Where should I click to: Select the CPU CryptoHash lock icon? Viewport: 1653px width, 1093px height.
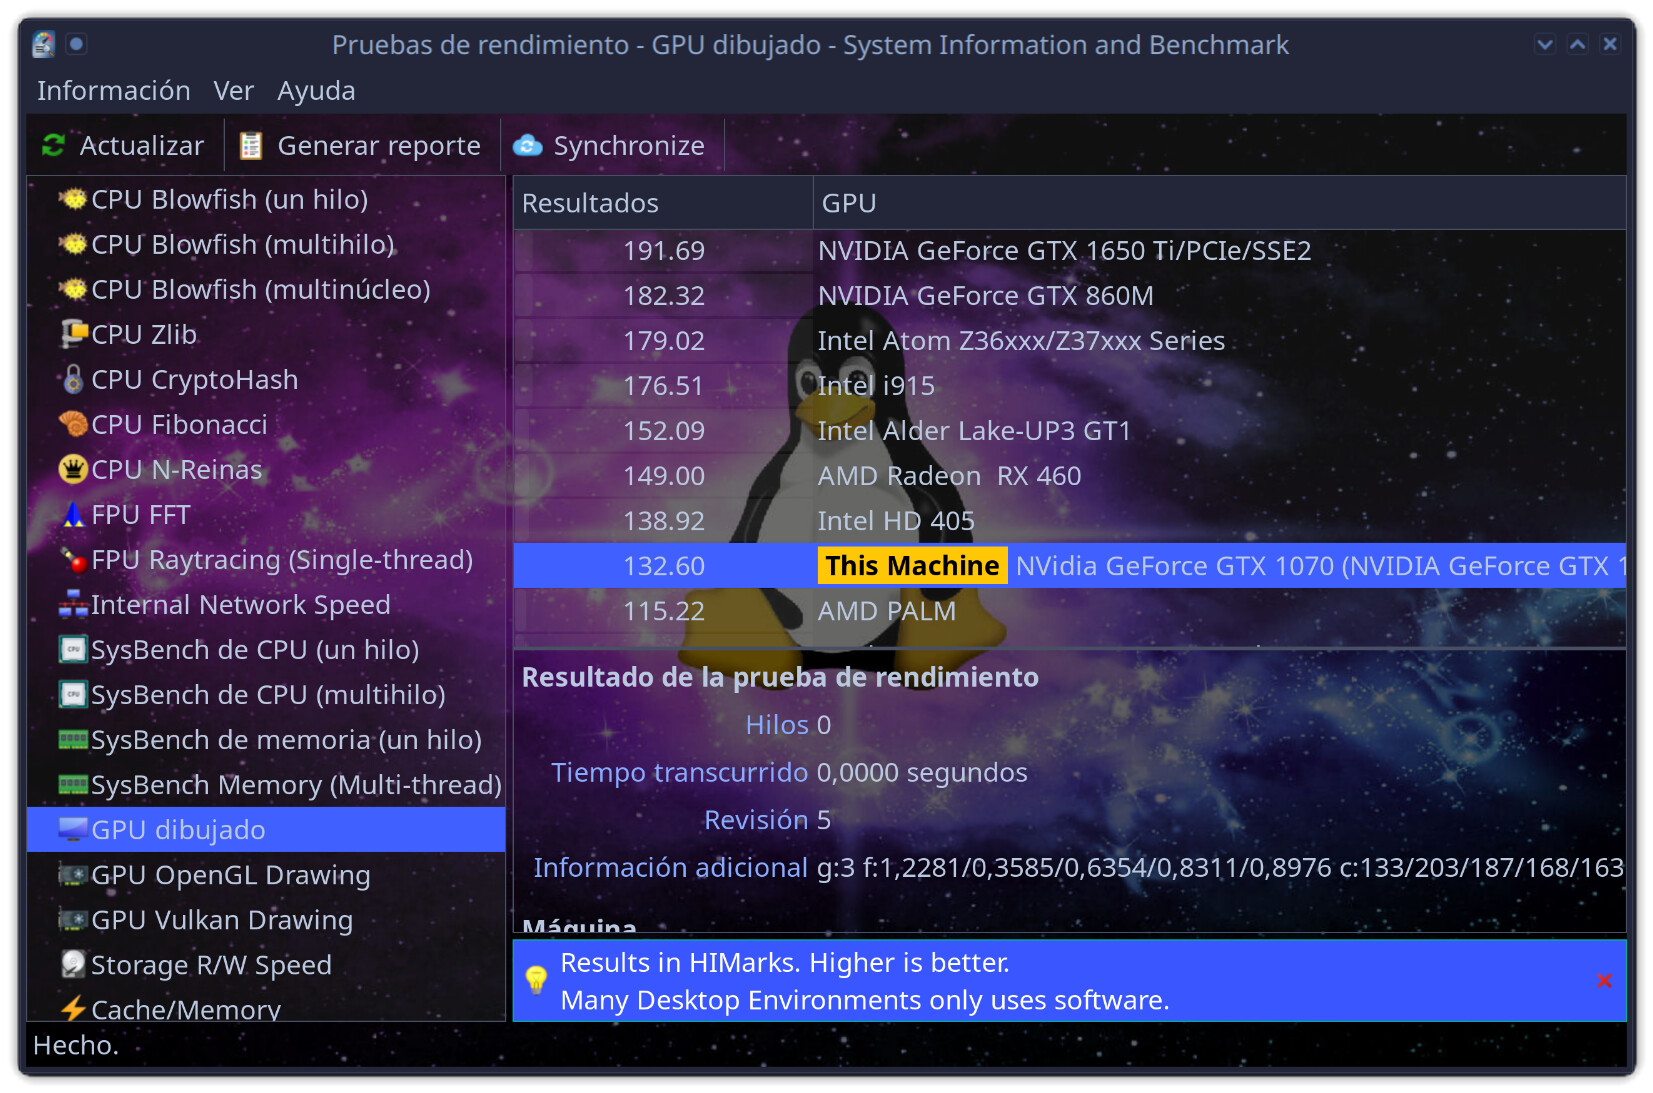click(x=73, y=379)
